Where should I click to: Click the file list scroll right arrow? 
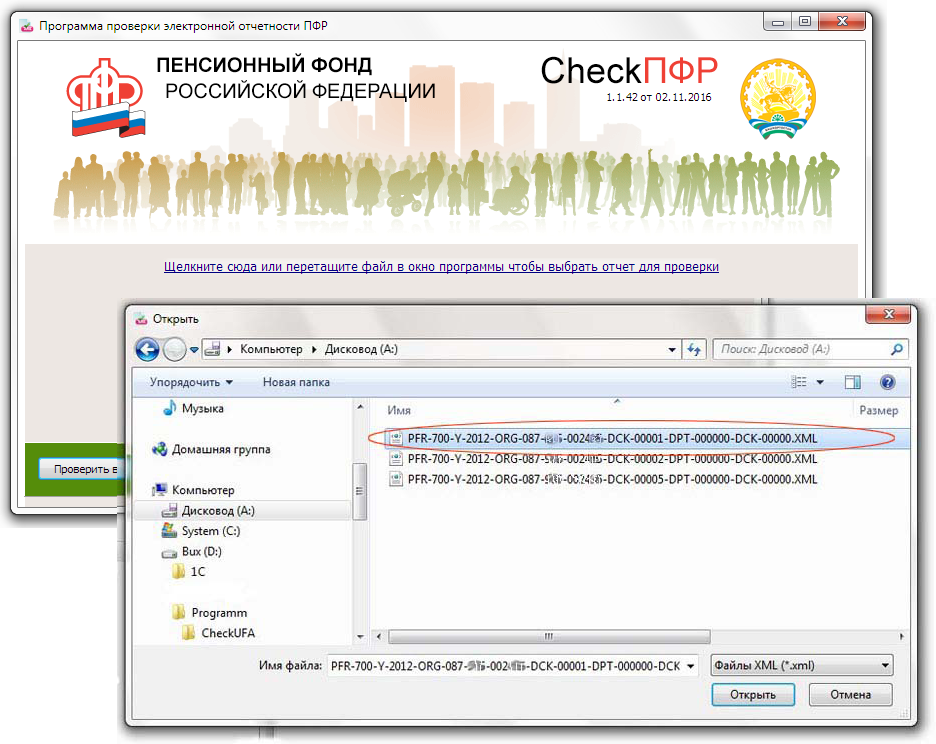click(x=901, y=637)
